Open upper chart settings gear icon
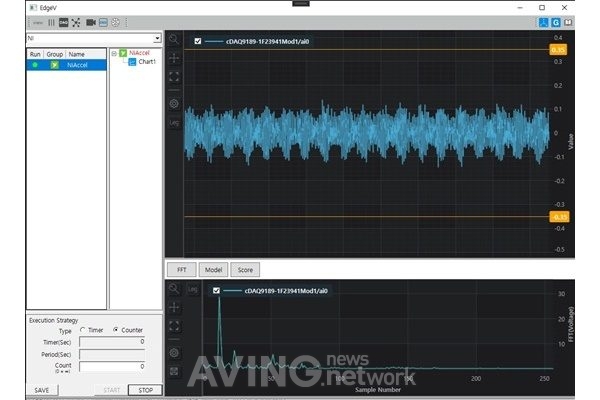This screenshot has height=400, width=600. (174, 104)
